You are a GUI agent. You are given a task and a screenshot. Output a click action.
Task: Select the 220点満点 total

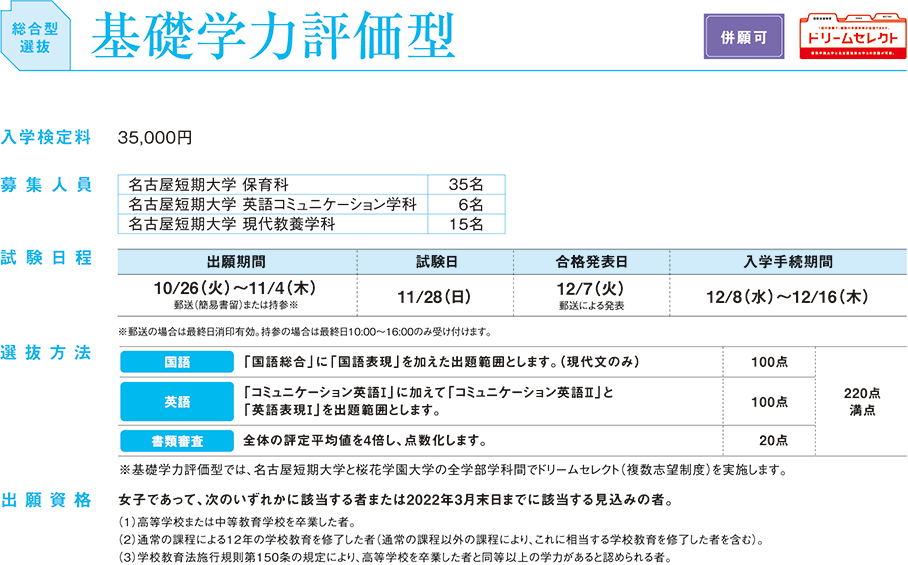(x=862, y=402)
